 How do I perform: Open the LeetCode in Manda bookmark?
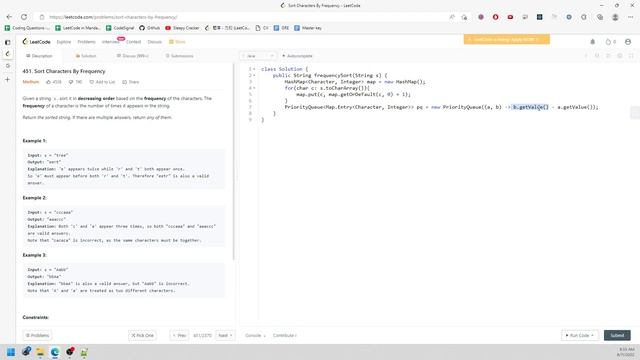(x=78, y=28)
